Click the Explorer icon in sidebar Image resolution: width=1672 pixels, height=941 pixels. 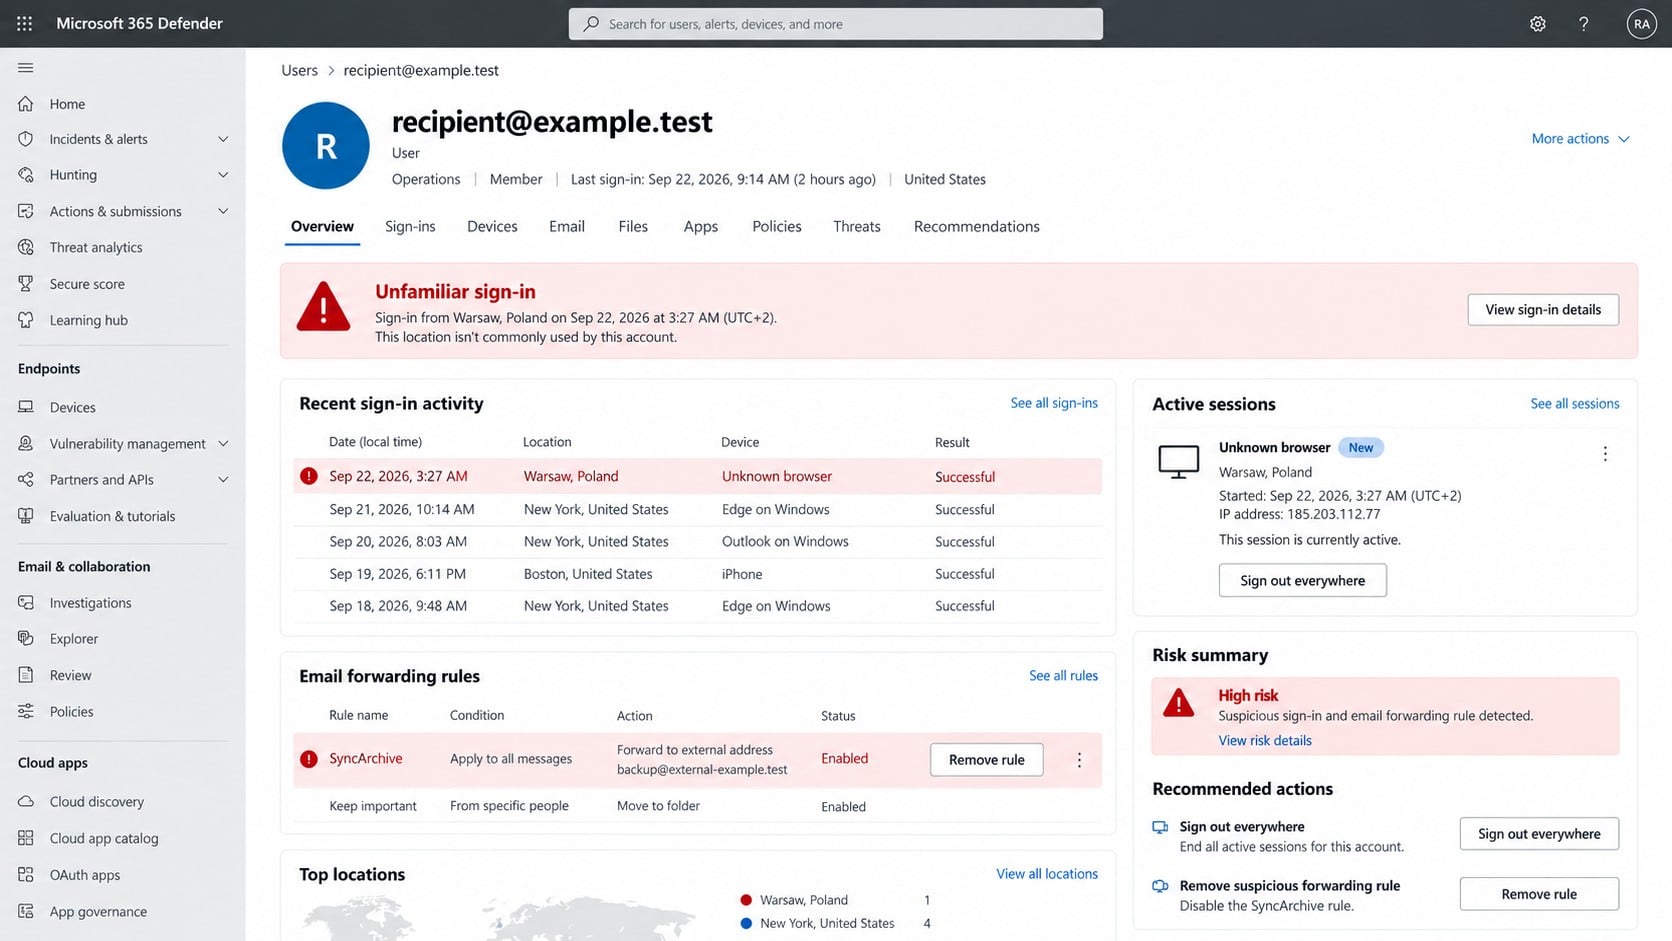[x=26, y=639]
